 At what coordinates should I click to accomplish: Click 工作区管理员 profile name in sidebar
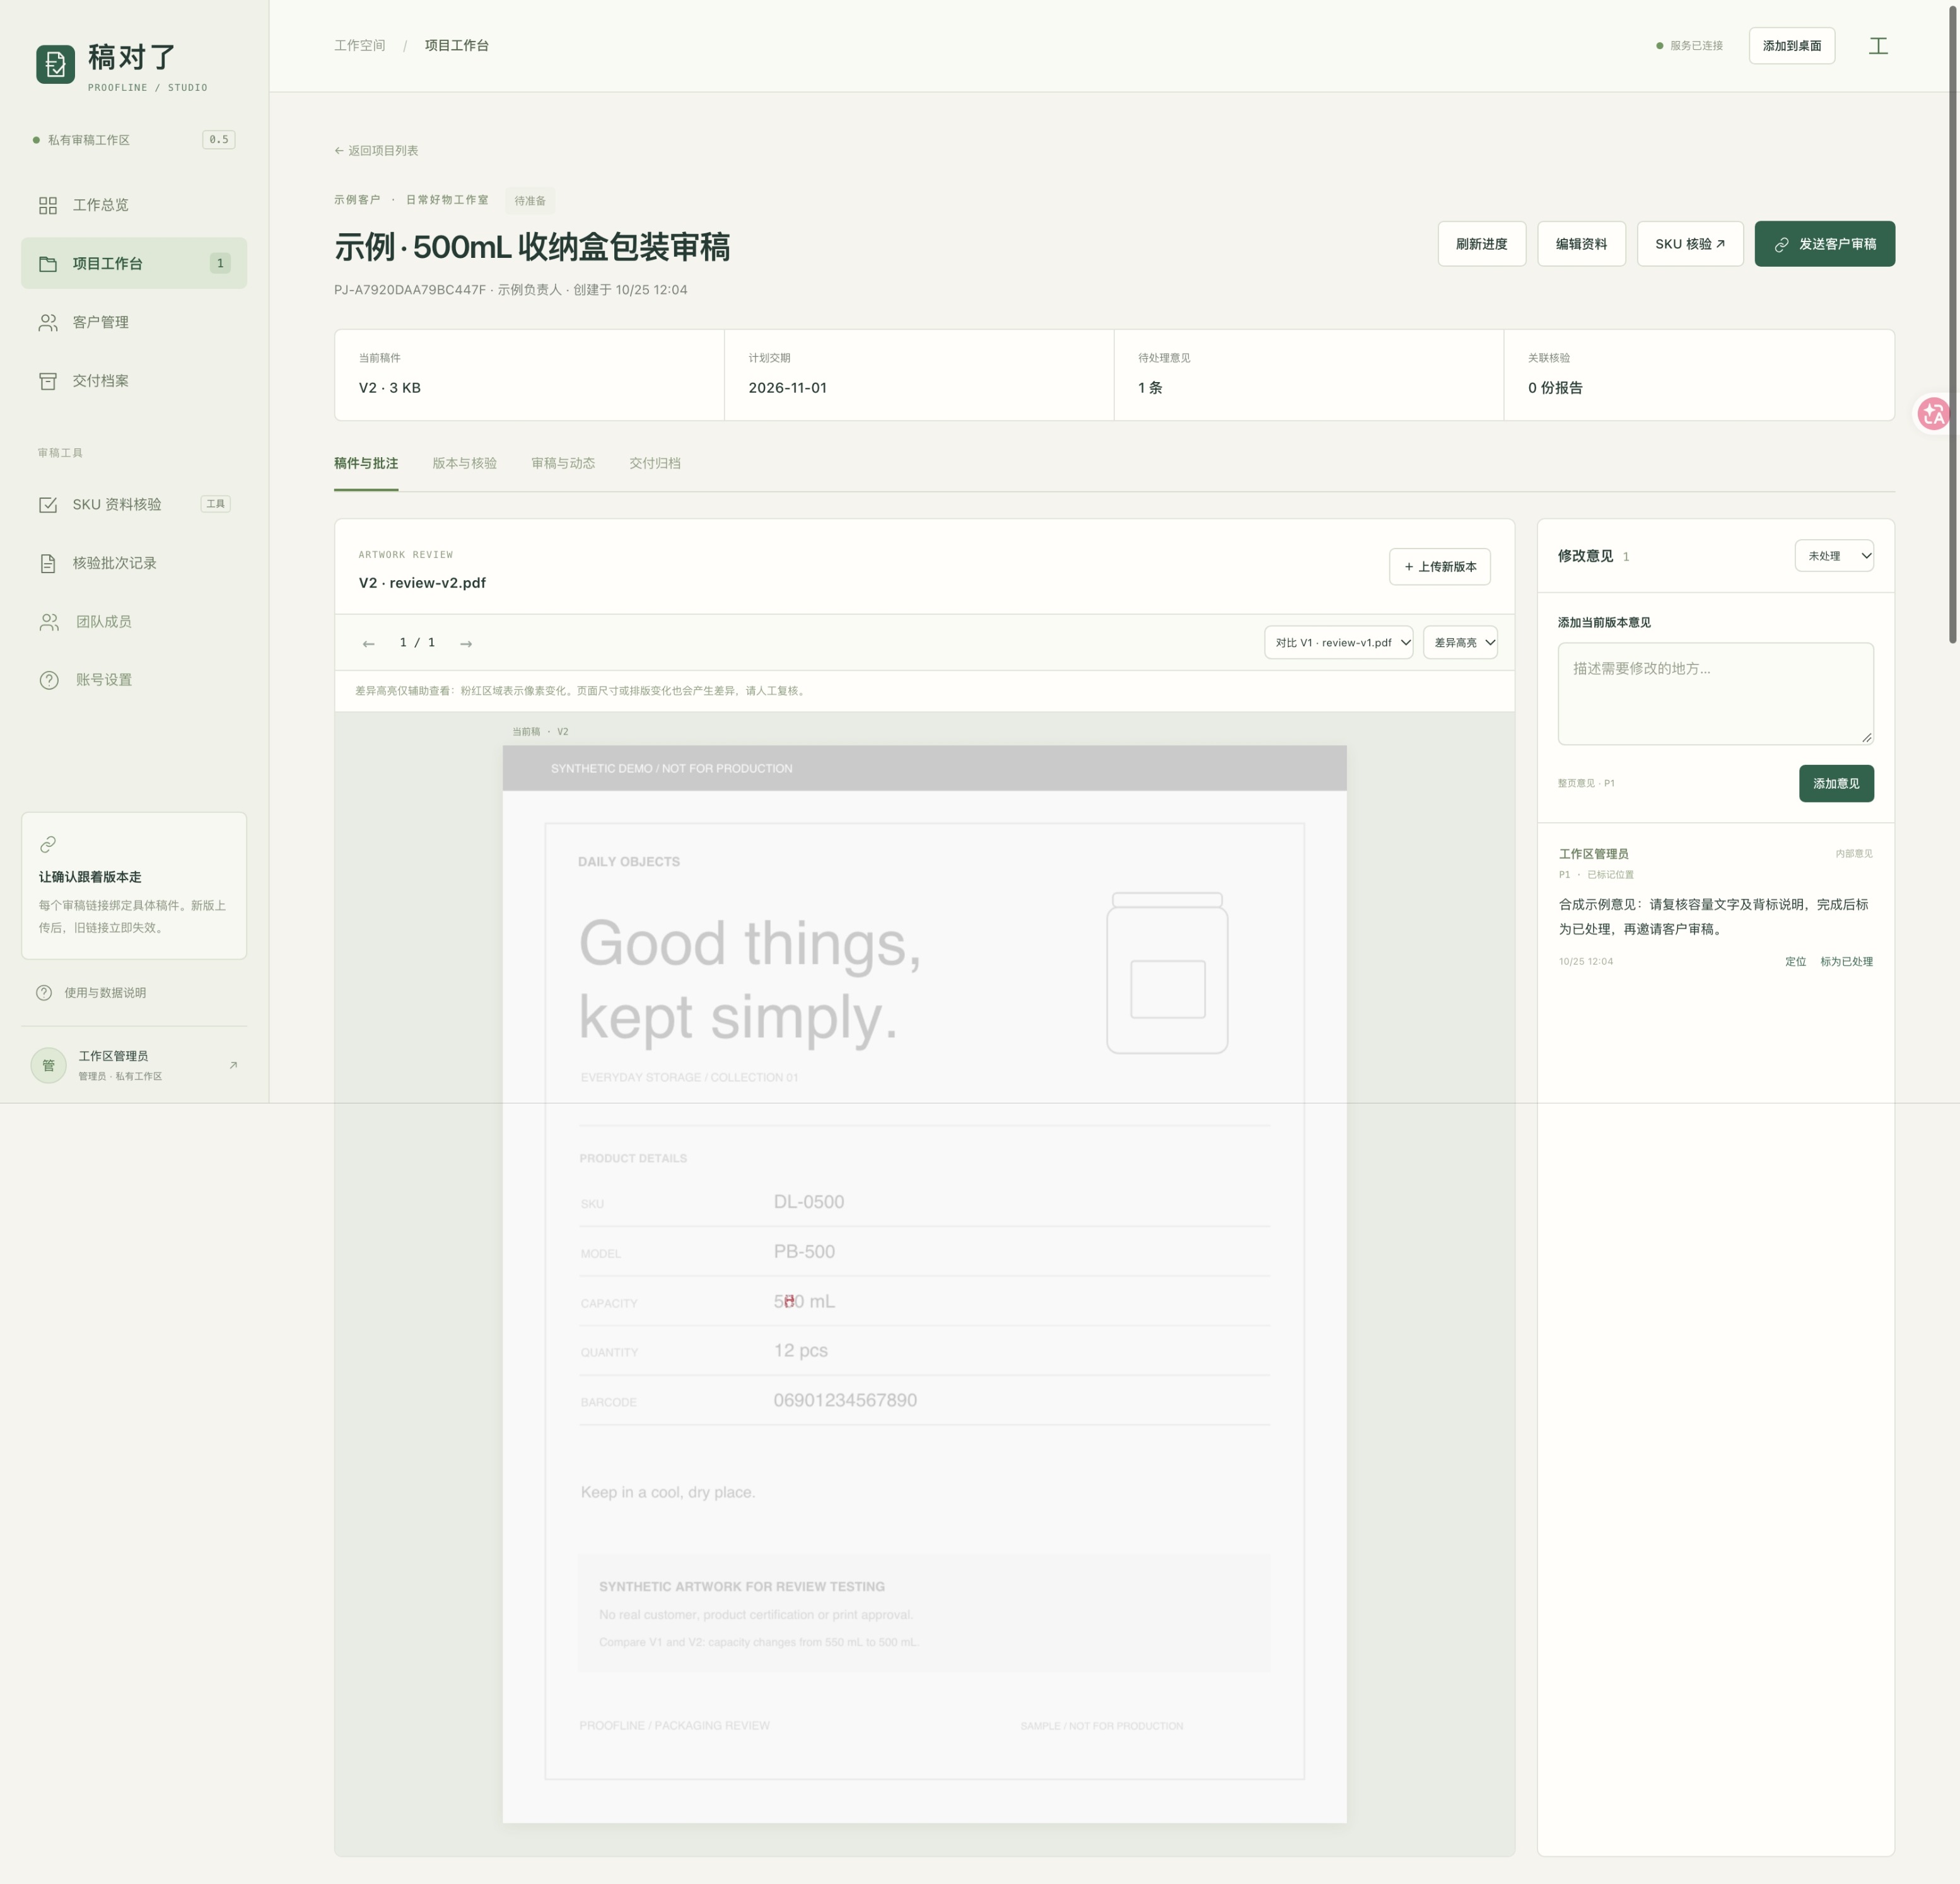tap(113, 1056)
